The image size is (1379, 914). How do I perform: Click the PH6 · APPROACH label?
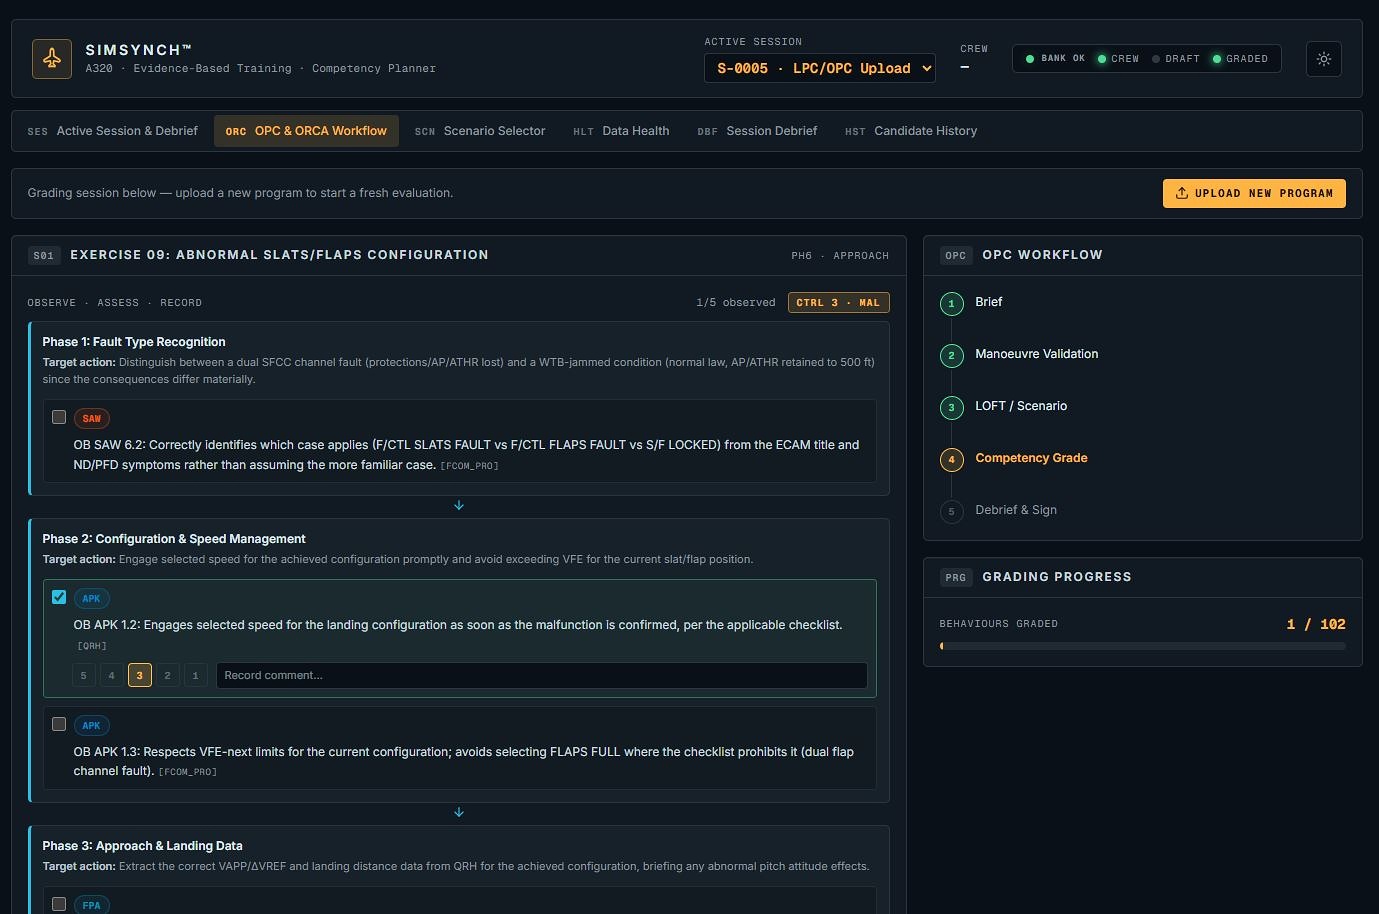(x=840, y=256)
